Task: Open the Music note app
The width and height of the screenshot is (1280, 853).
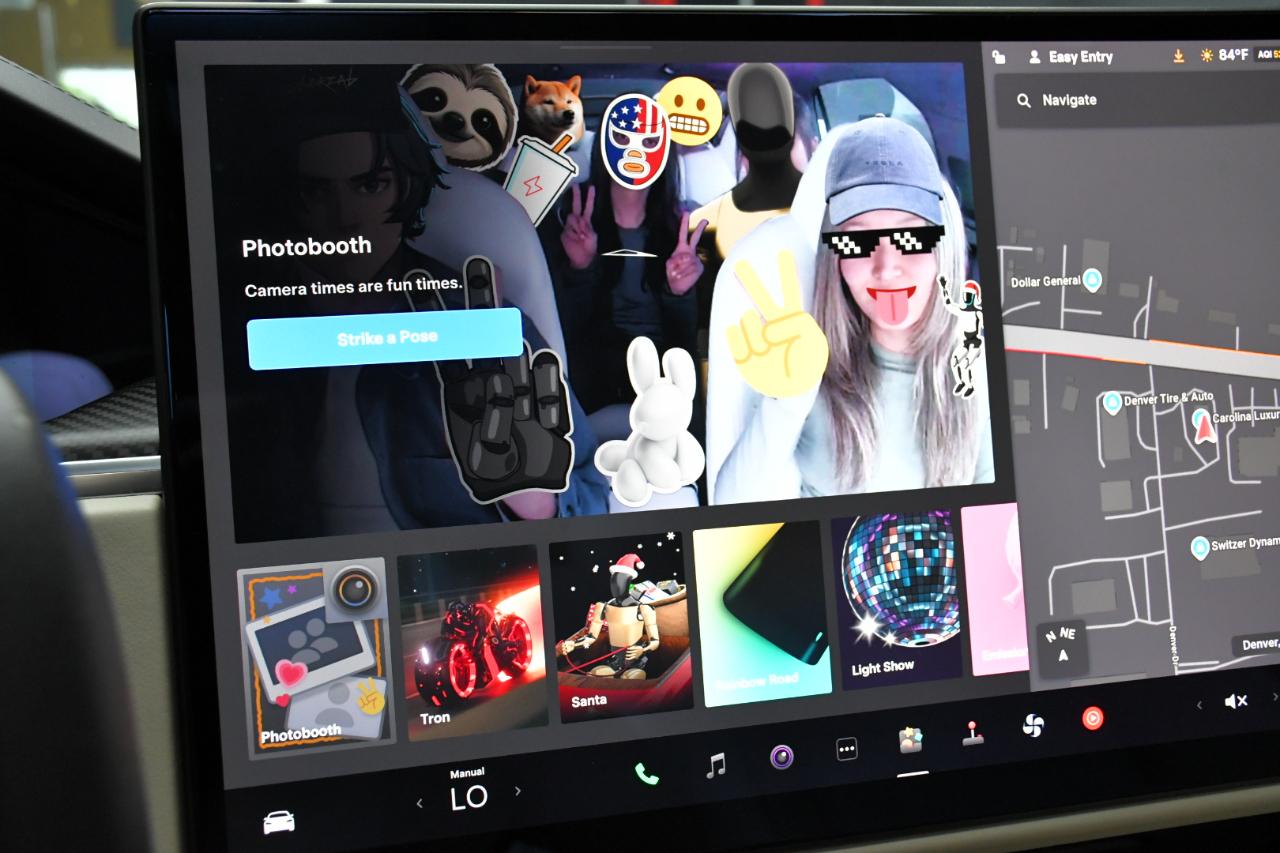Action: click(x=715, y=766)
